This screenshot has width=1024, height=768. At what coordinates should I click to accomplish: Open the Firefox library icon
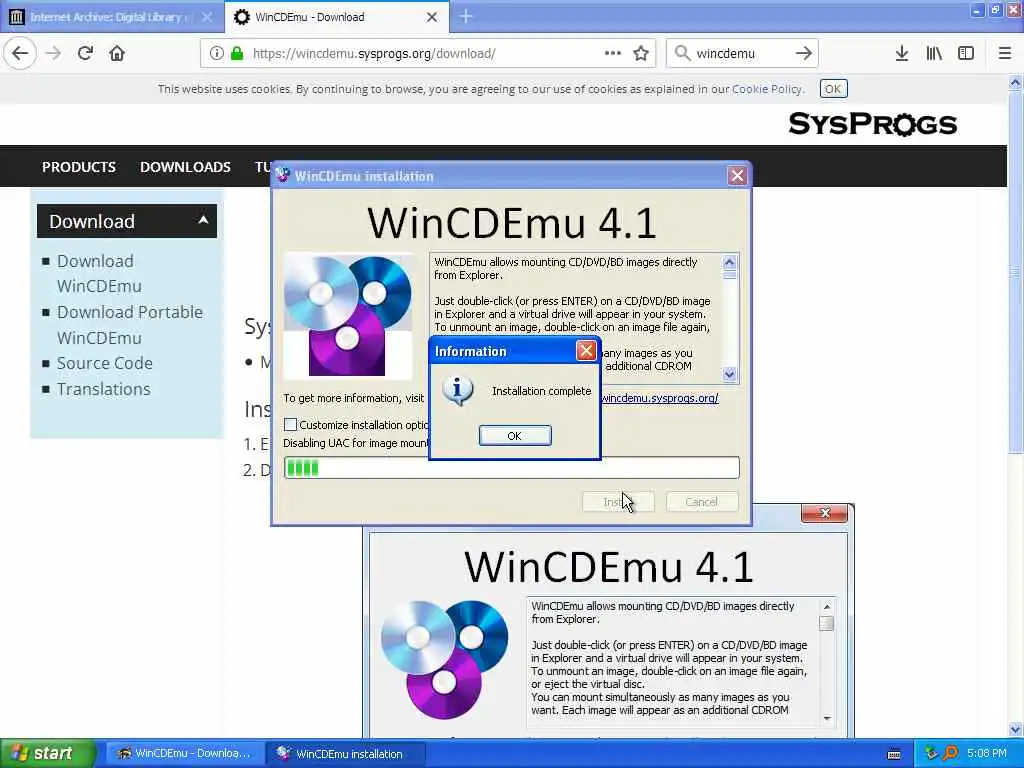tap(934, 54)
